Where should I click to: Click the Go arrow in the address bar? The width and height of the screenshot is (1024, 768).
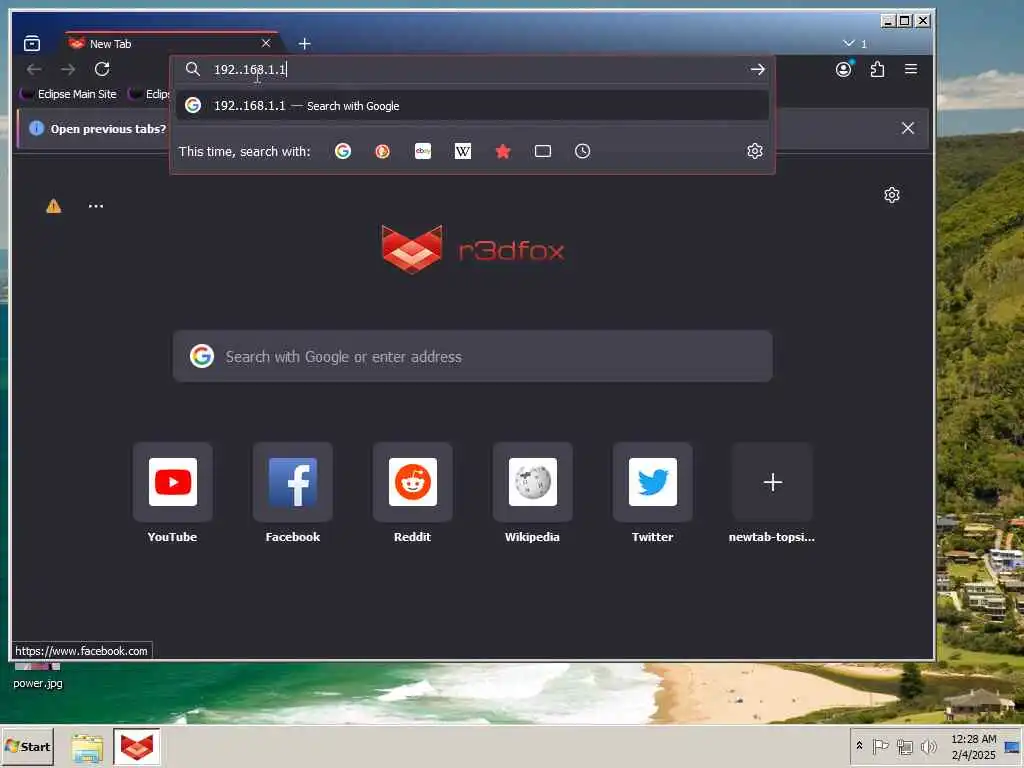pyautogui.click(x=757, y=69)
